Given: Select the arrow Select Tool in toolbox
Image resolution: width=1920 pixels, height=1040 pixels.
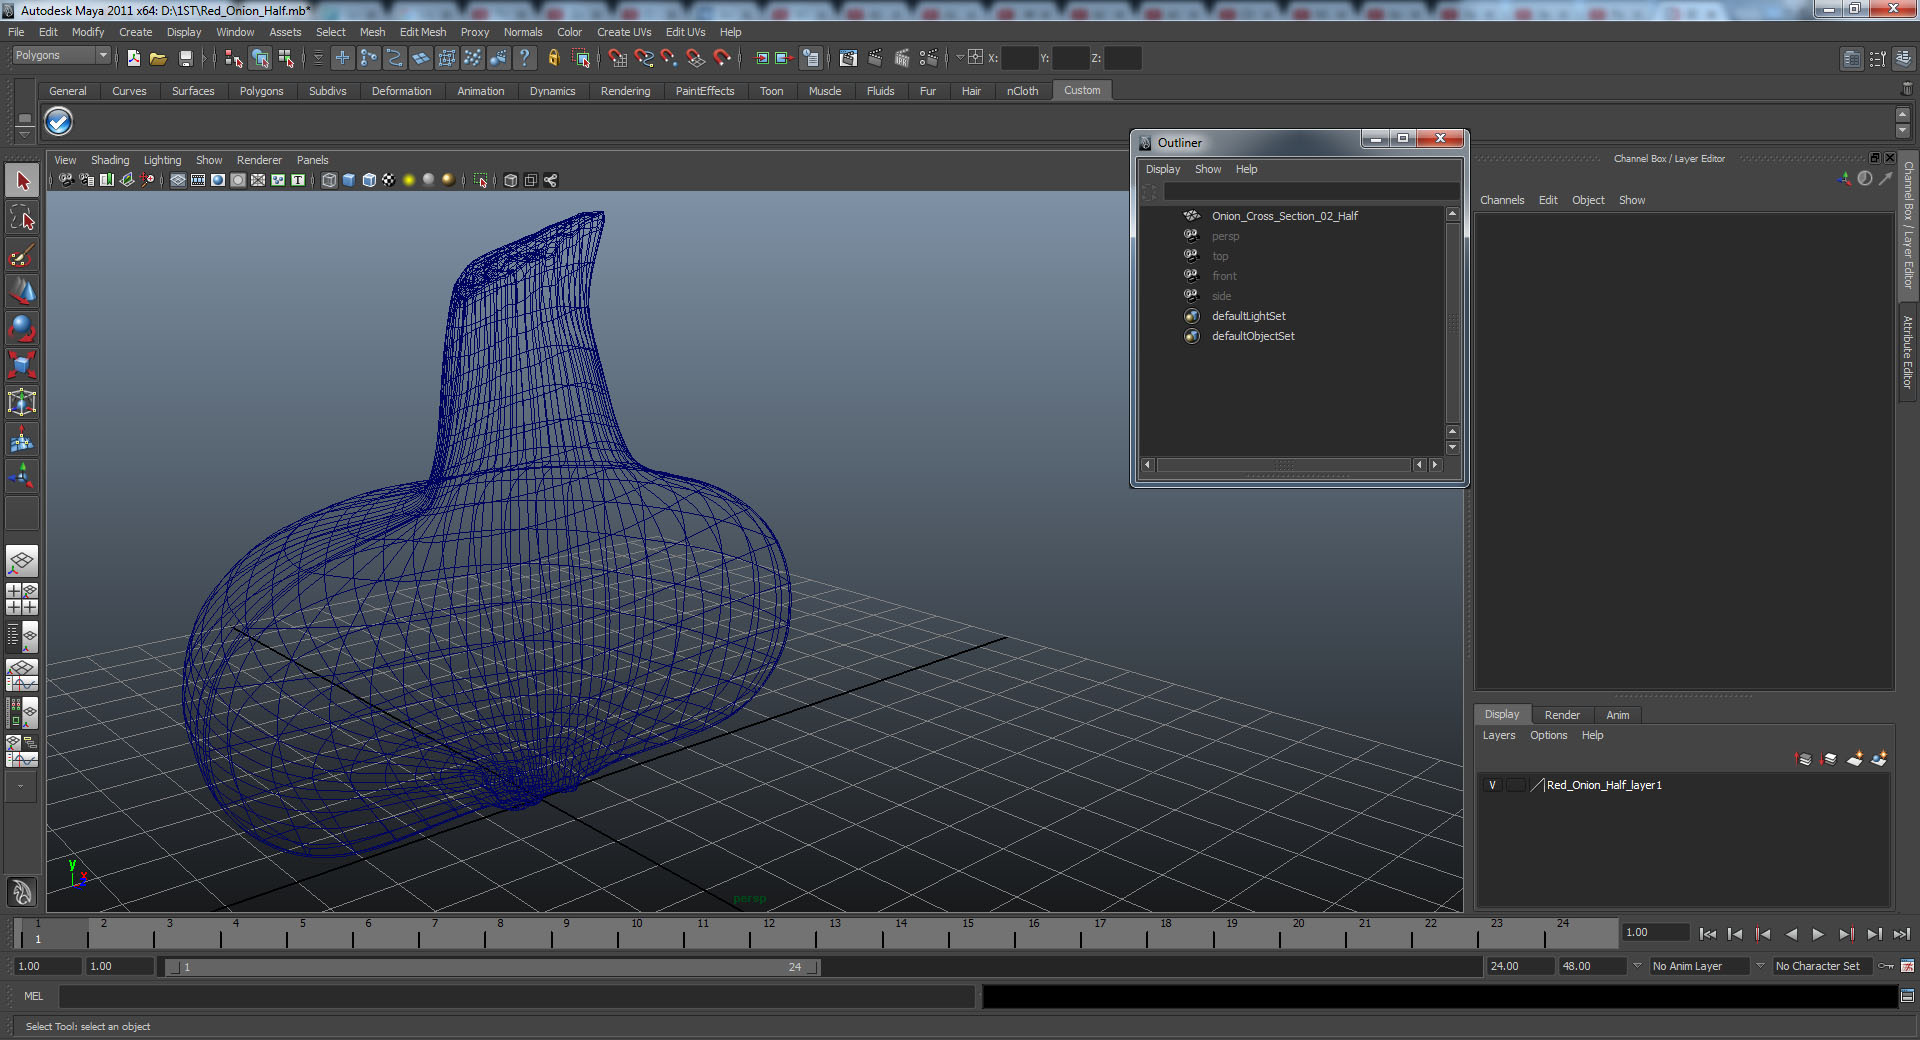Looking at the screenshot, I should [22, 181].
